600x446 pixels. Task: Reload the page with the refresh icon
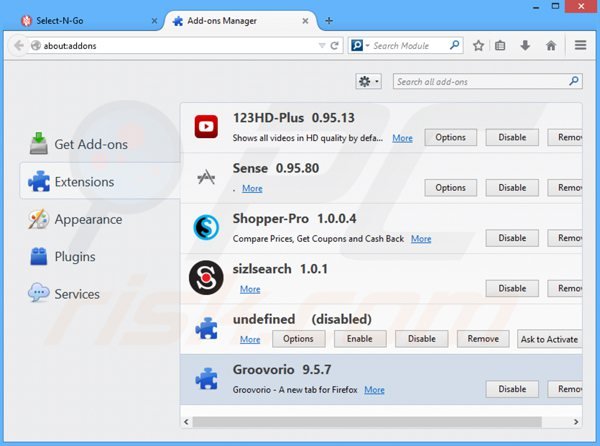coord(334,46)
